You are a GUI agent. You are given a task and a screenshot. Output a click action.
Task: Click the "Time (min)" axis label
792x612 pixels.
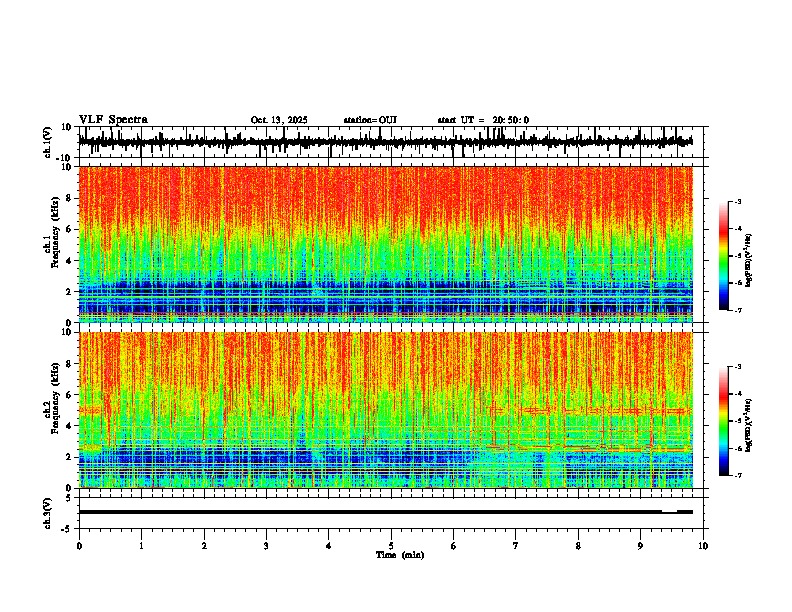coord(400,555)
